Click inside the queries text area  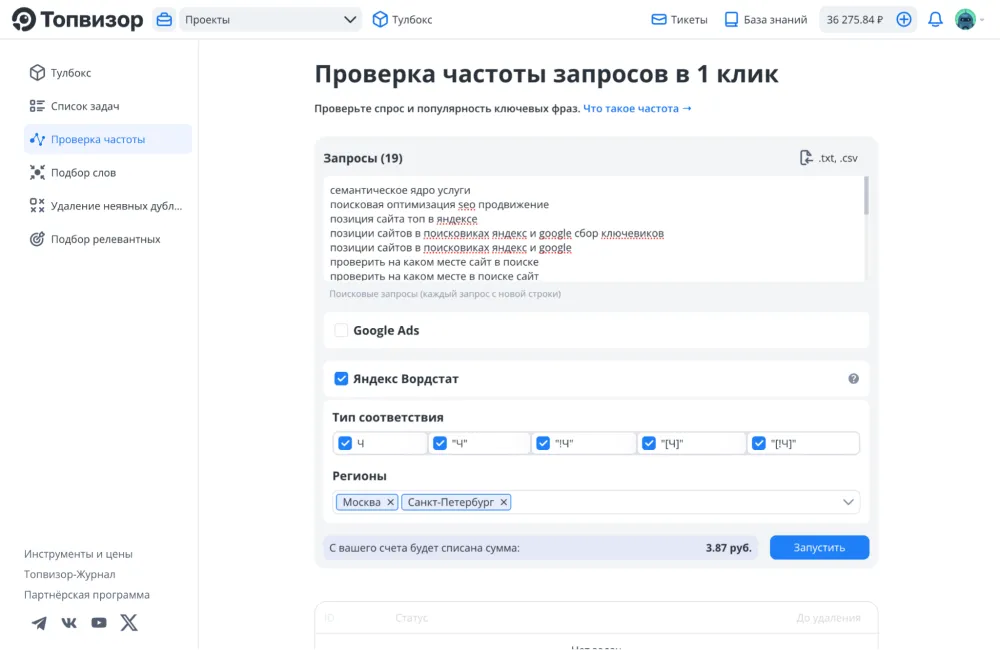[593, 229]
